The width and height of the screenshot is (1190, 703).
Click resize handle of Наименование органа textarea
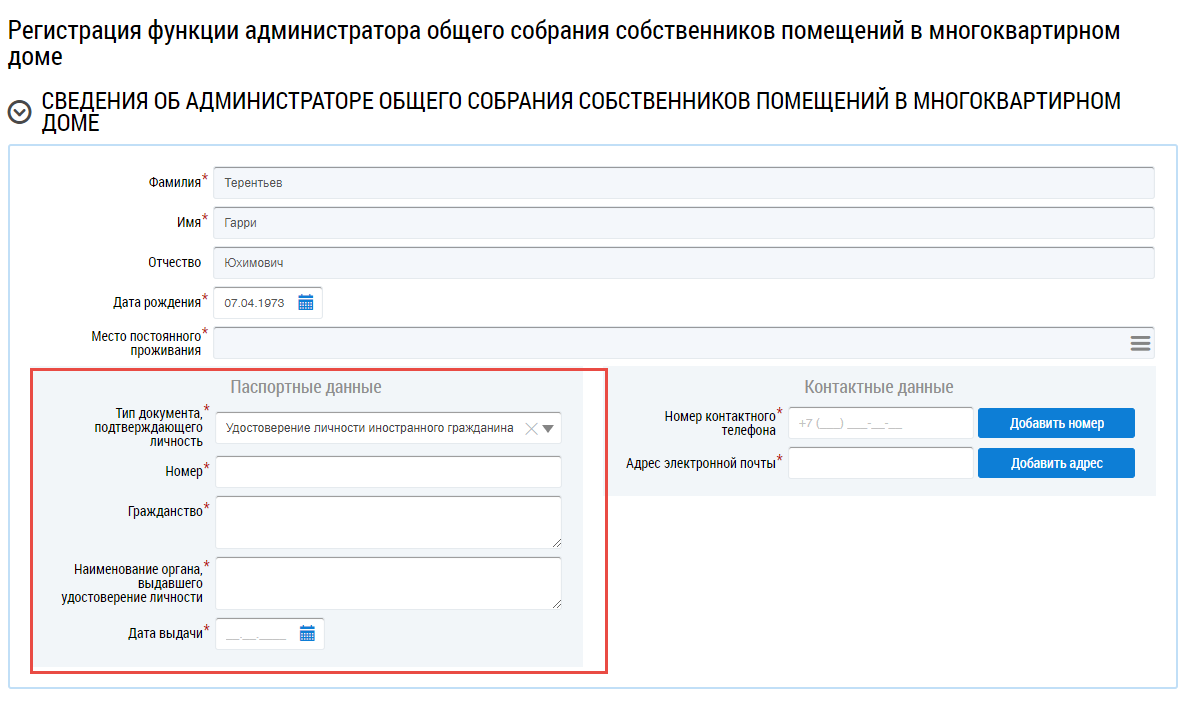pyautogui.click(x=555, y=603)
